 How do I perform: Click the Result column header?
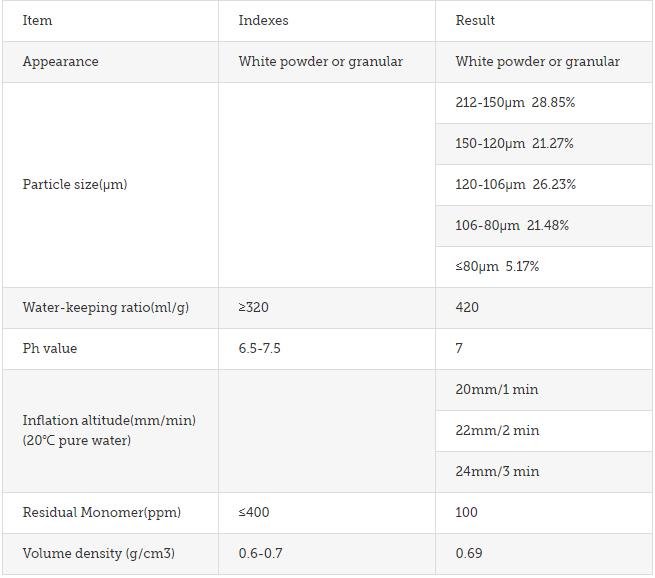(x=475, y=20)
